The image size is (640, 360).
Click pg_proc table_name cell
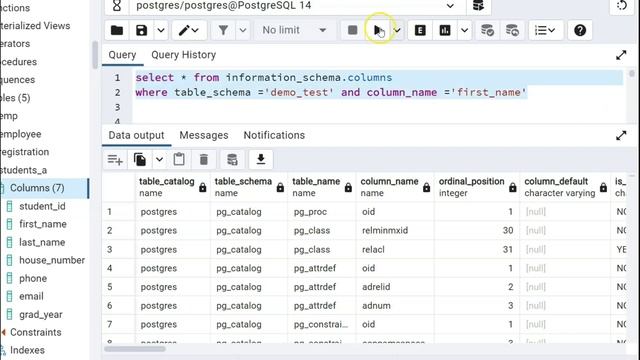pos(322,212)
